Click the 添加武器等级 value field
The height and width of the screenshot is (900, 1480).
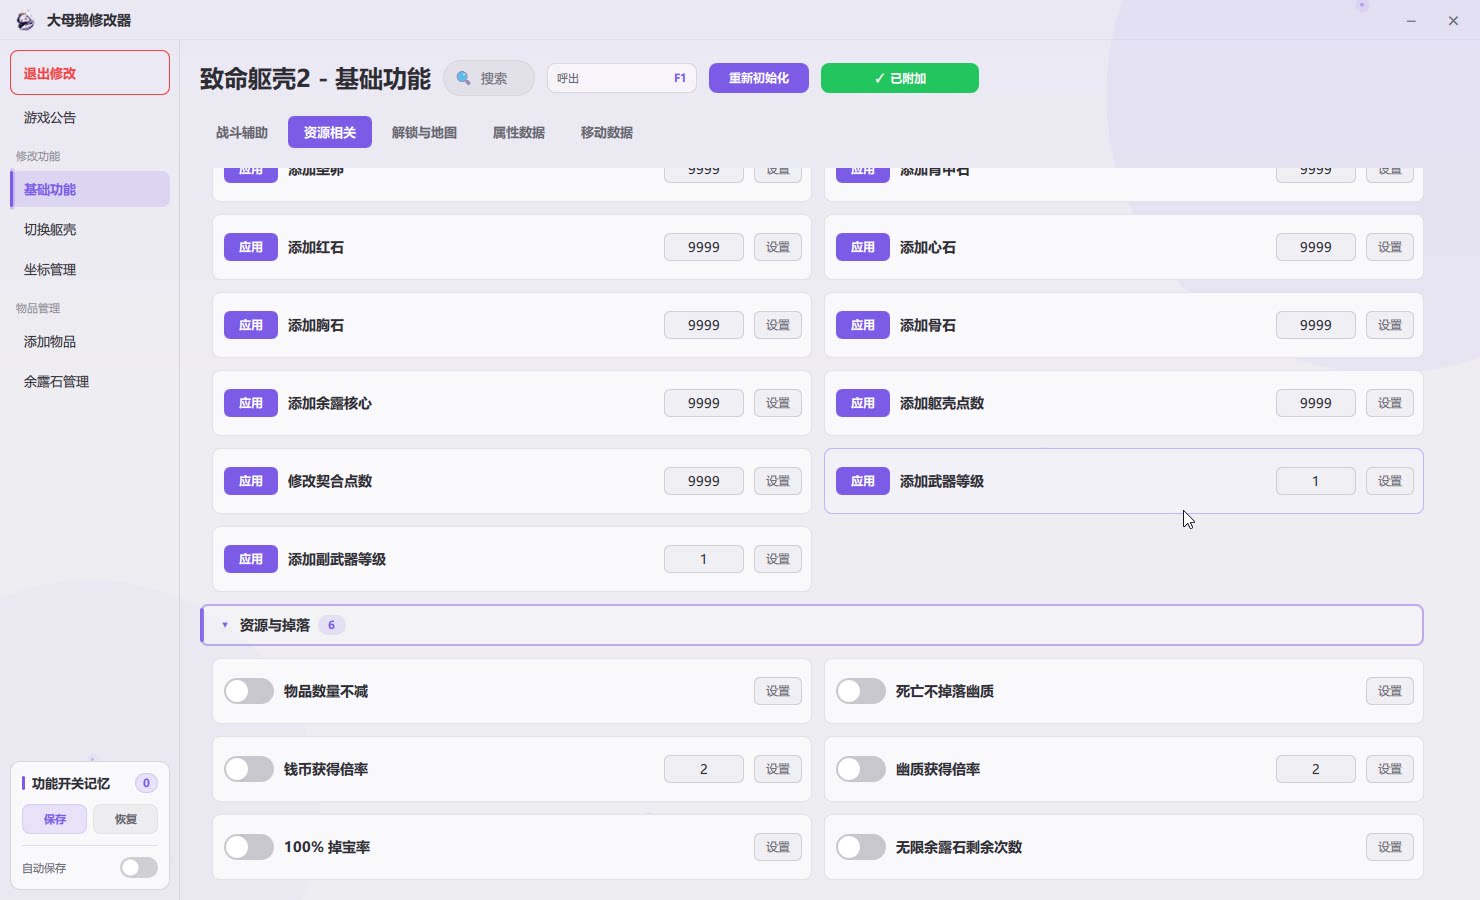click(x=1316, y=481)
